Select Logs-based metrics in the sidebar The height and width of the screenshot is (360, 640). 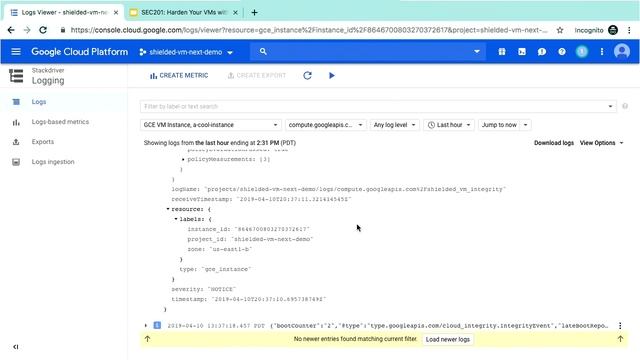tap(60, 122)
